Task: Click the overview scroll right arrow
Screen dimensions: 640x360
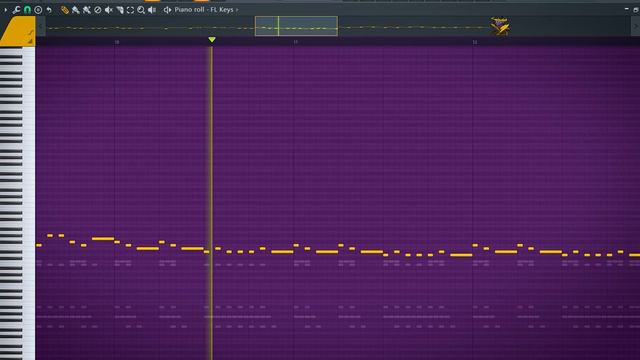Action: pyautogui.click(x=636, y=26)
